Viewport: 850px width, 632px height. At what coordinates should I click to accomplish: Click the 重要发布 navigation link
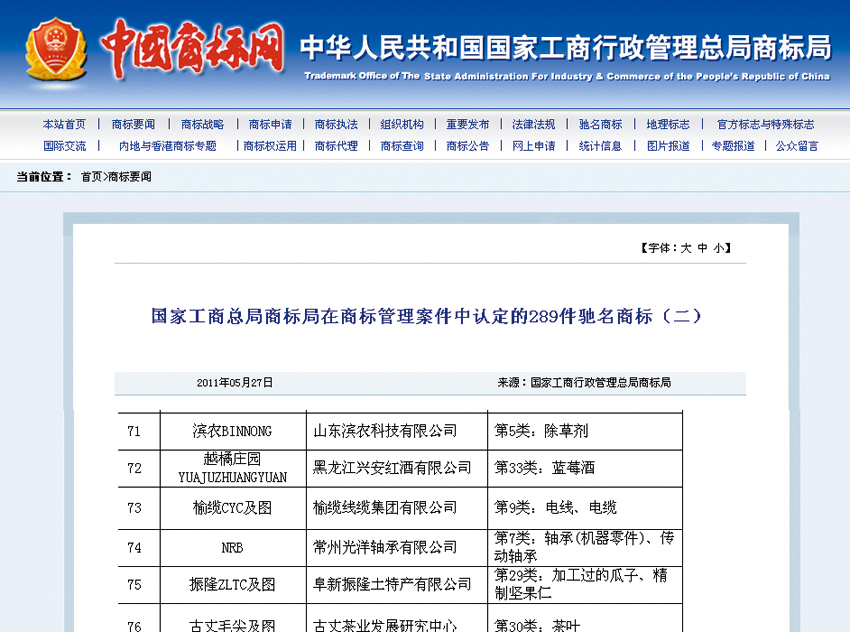[x=468, y=124]
